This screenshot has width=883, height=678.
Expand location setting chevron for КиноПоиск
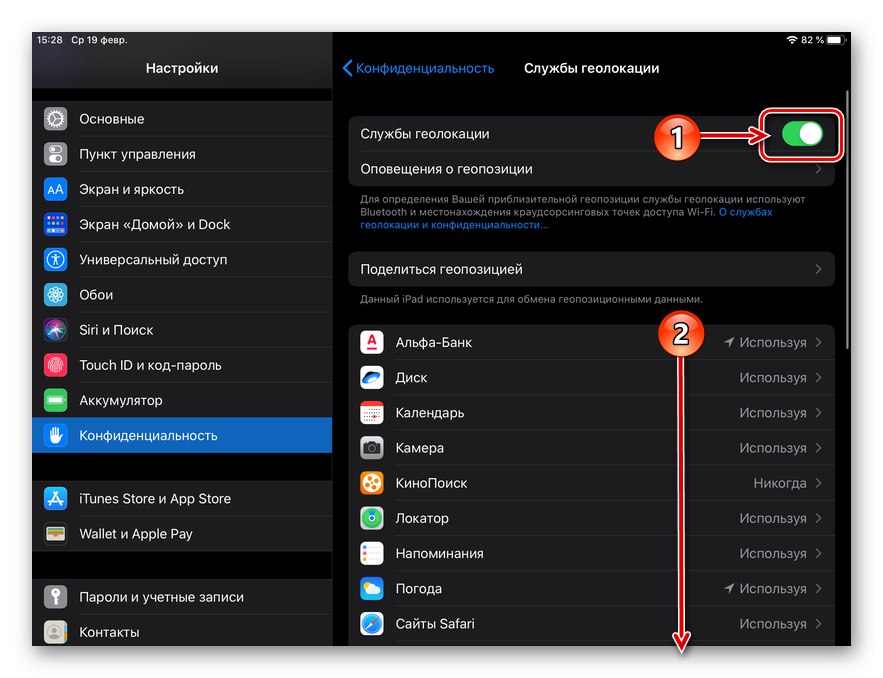tap(818, 483)
